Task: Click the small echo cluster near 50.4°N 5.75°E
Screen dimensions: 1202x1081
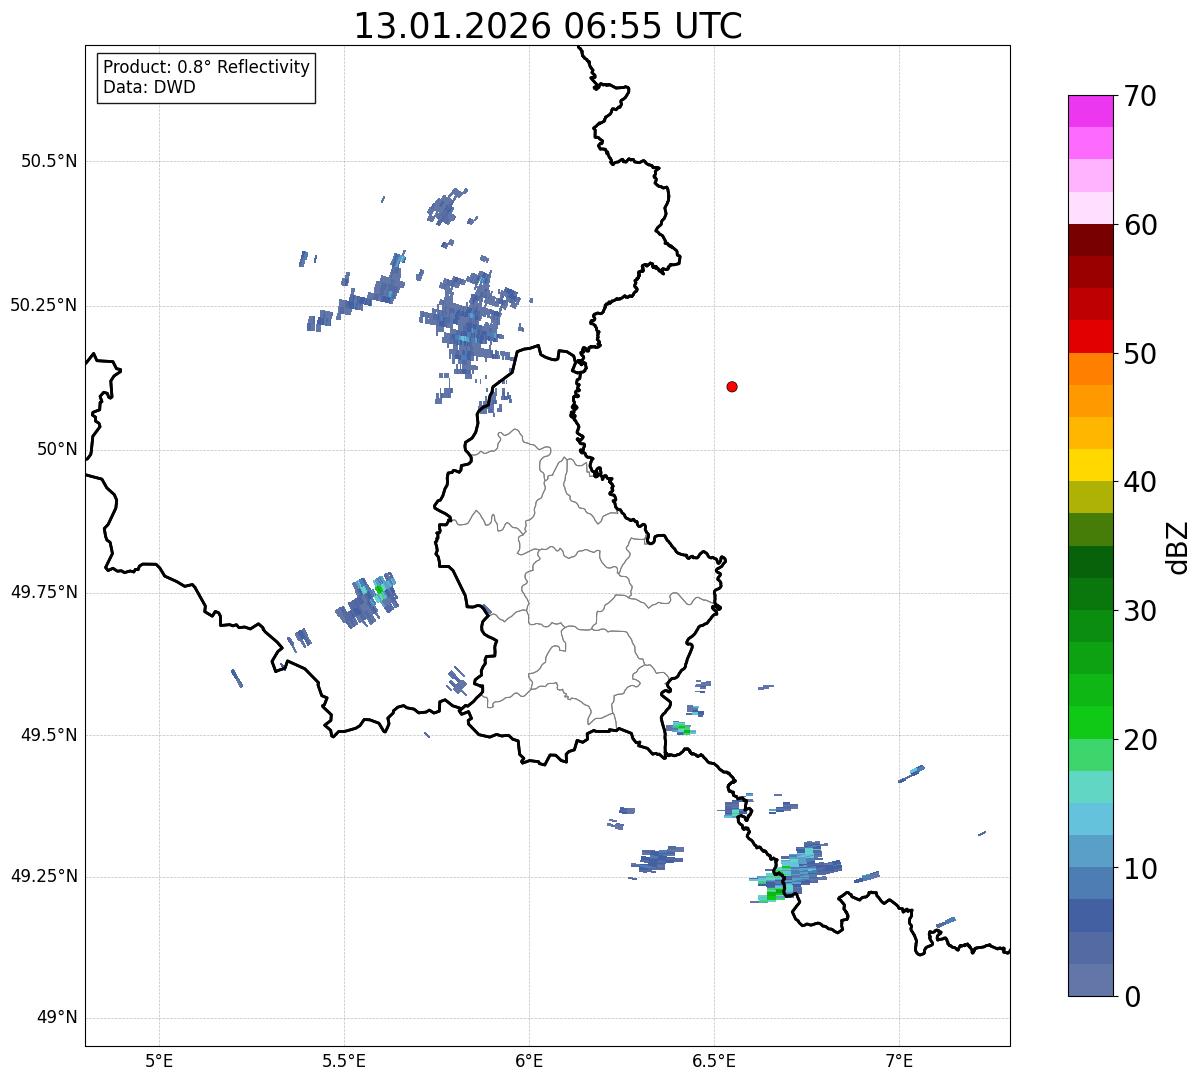Action: pos(447,207)
